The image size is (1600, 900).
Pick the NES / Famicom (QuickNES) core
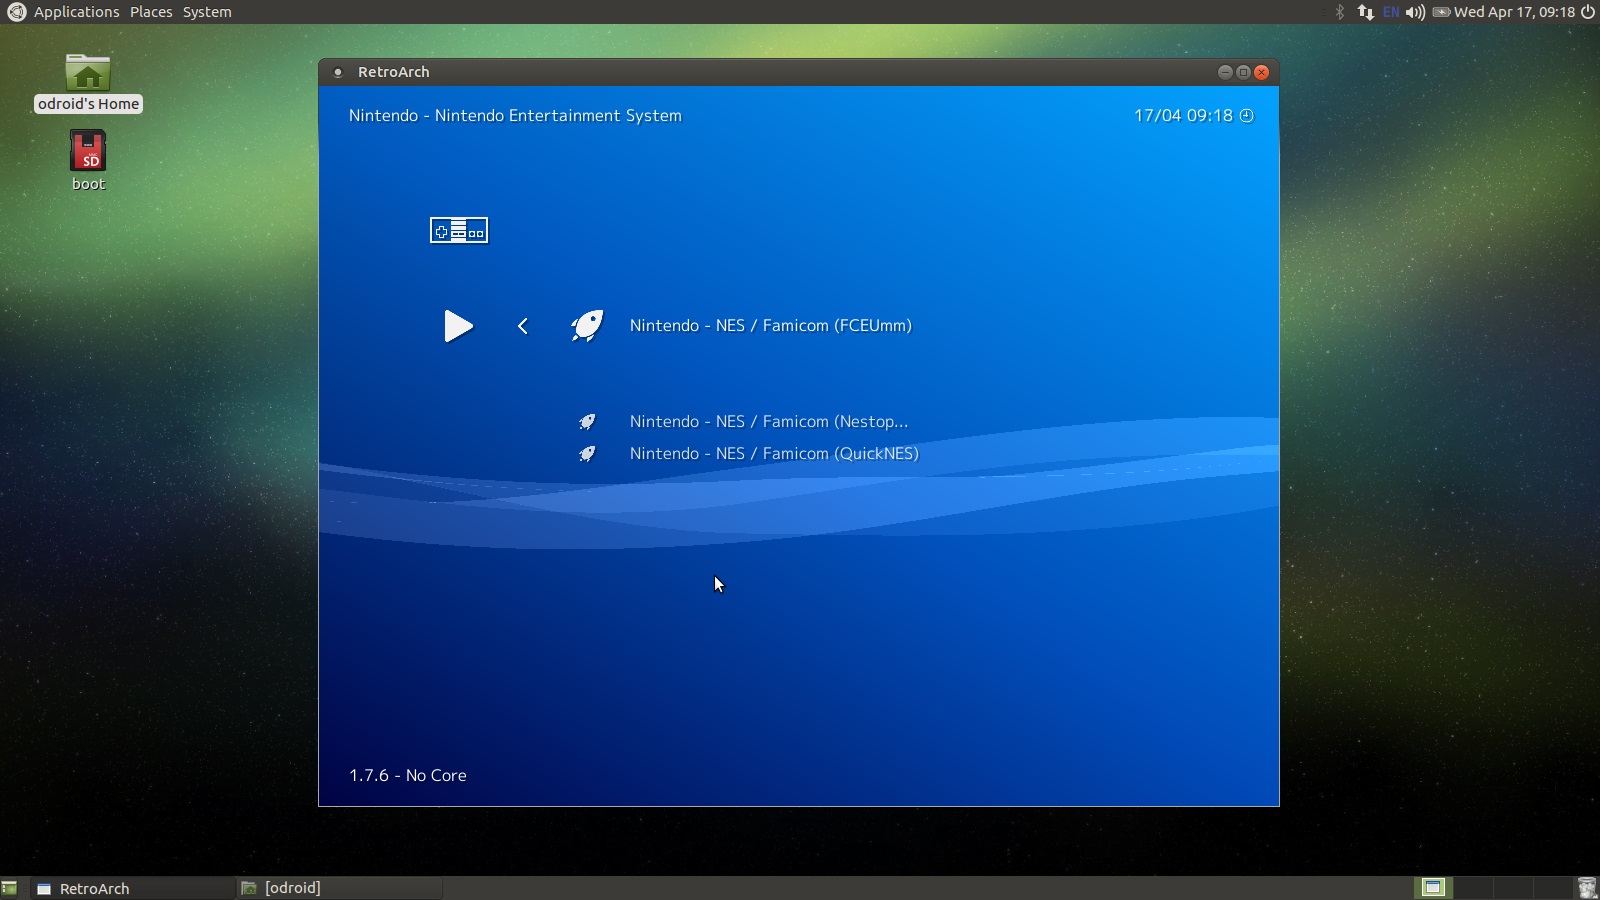[x=773, y=454]
